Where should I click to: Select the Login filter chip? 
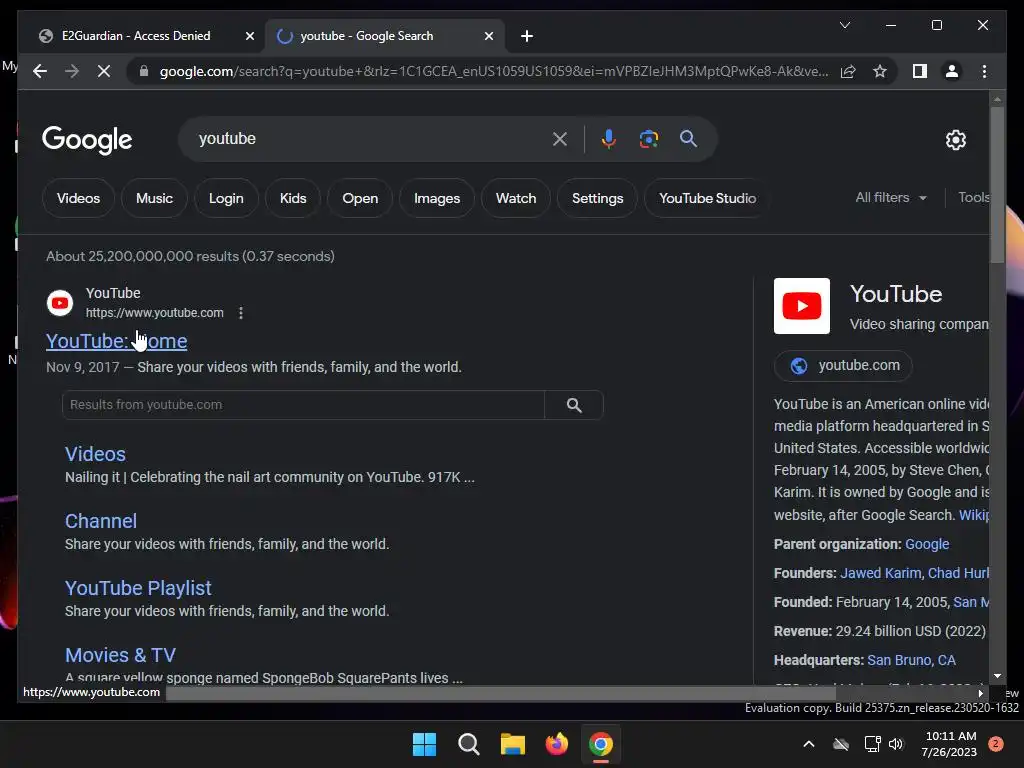(226, 198)
